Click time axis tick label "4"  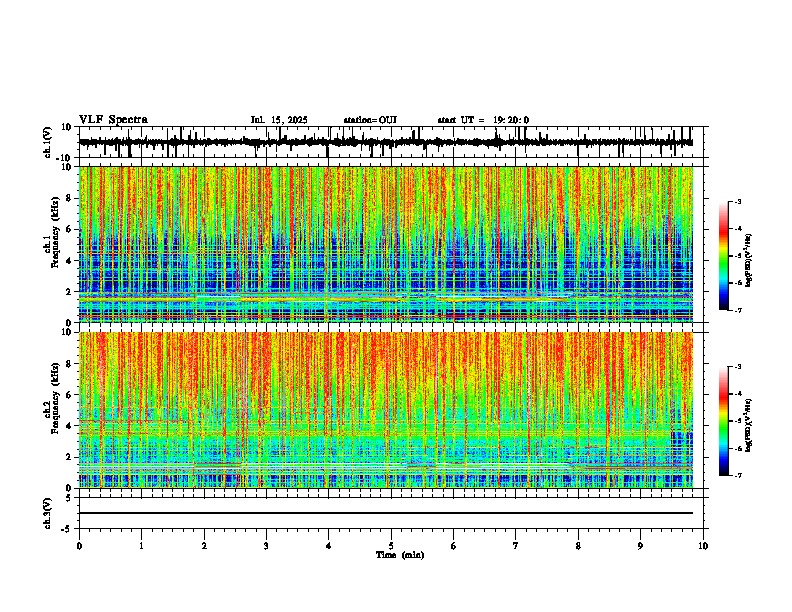(329, 546)
